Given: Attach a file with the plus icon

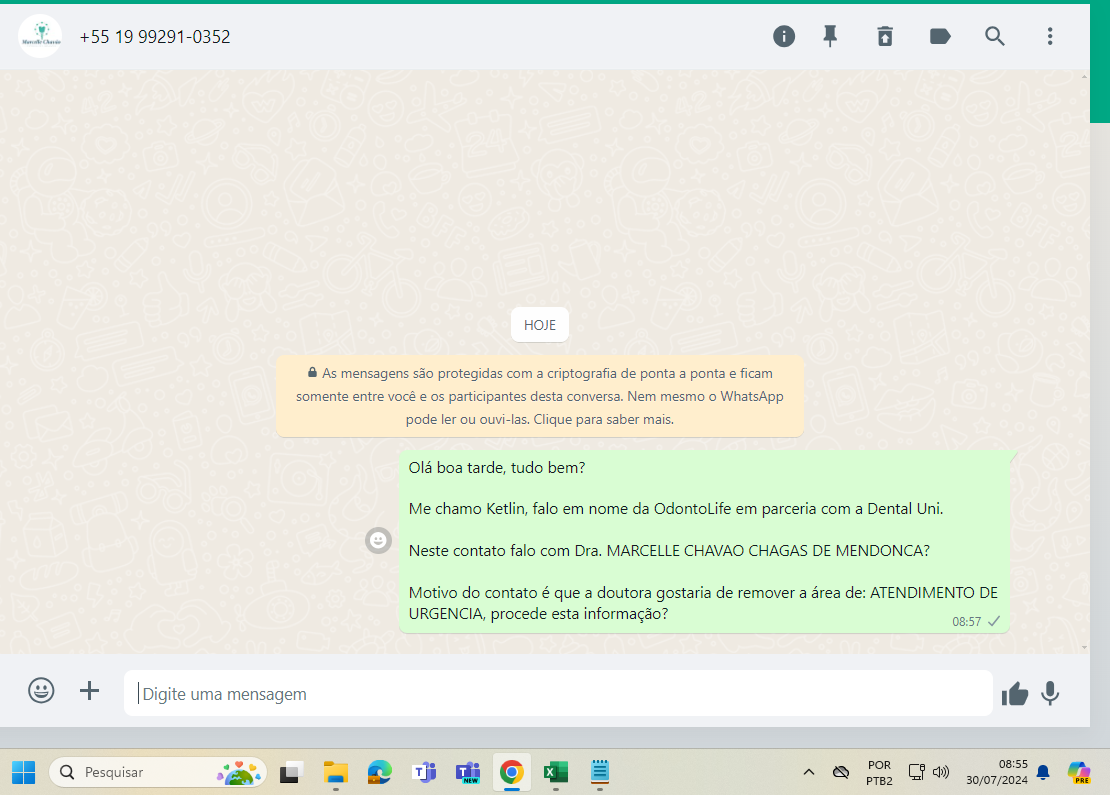Looking at the screenshot, I should 89,690.
